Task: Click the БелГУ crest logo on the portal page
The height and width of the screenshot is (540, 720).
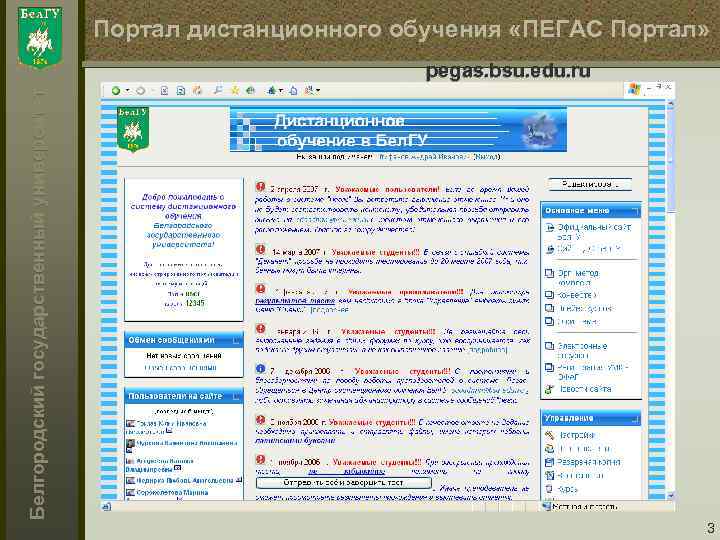Action: tap(133, 129)
